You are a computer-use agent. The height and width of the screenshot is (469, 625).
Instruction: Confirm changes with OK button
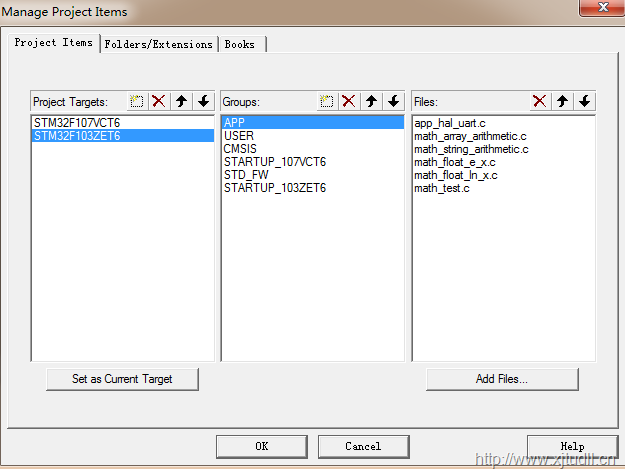click(261, 446)
